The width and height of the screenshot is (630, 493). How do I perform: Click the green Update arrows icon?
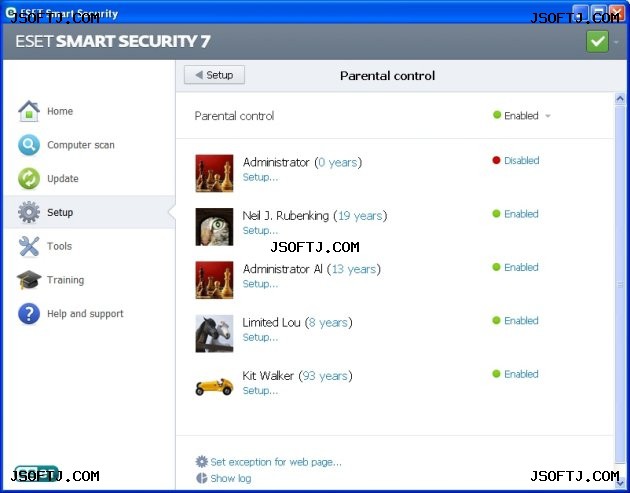point(29,178)
